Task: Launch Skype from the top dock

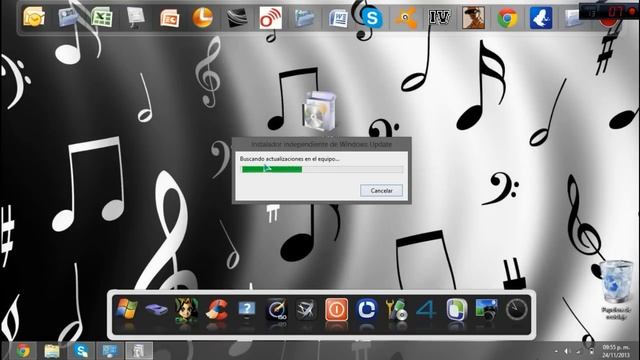Action: [372, 18]
